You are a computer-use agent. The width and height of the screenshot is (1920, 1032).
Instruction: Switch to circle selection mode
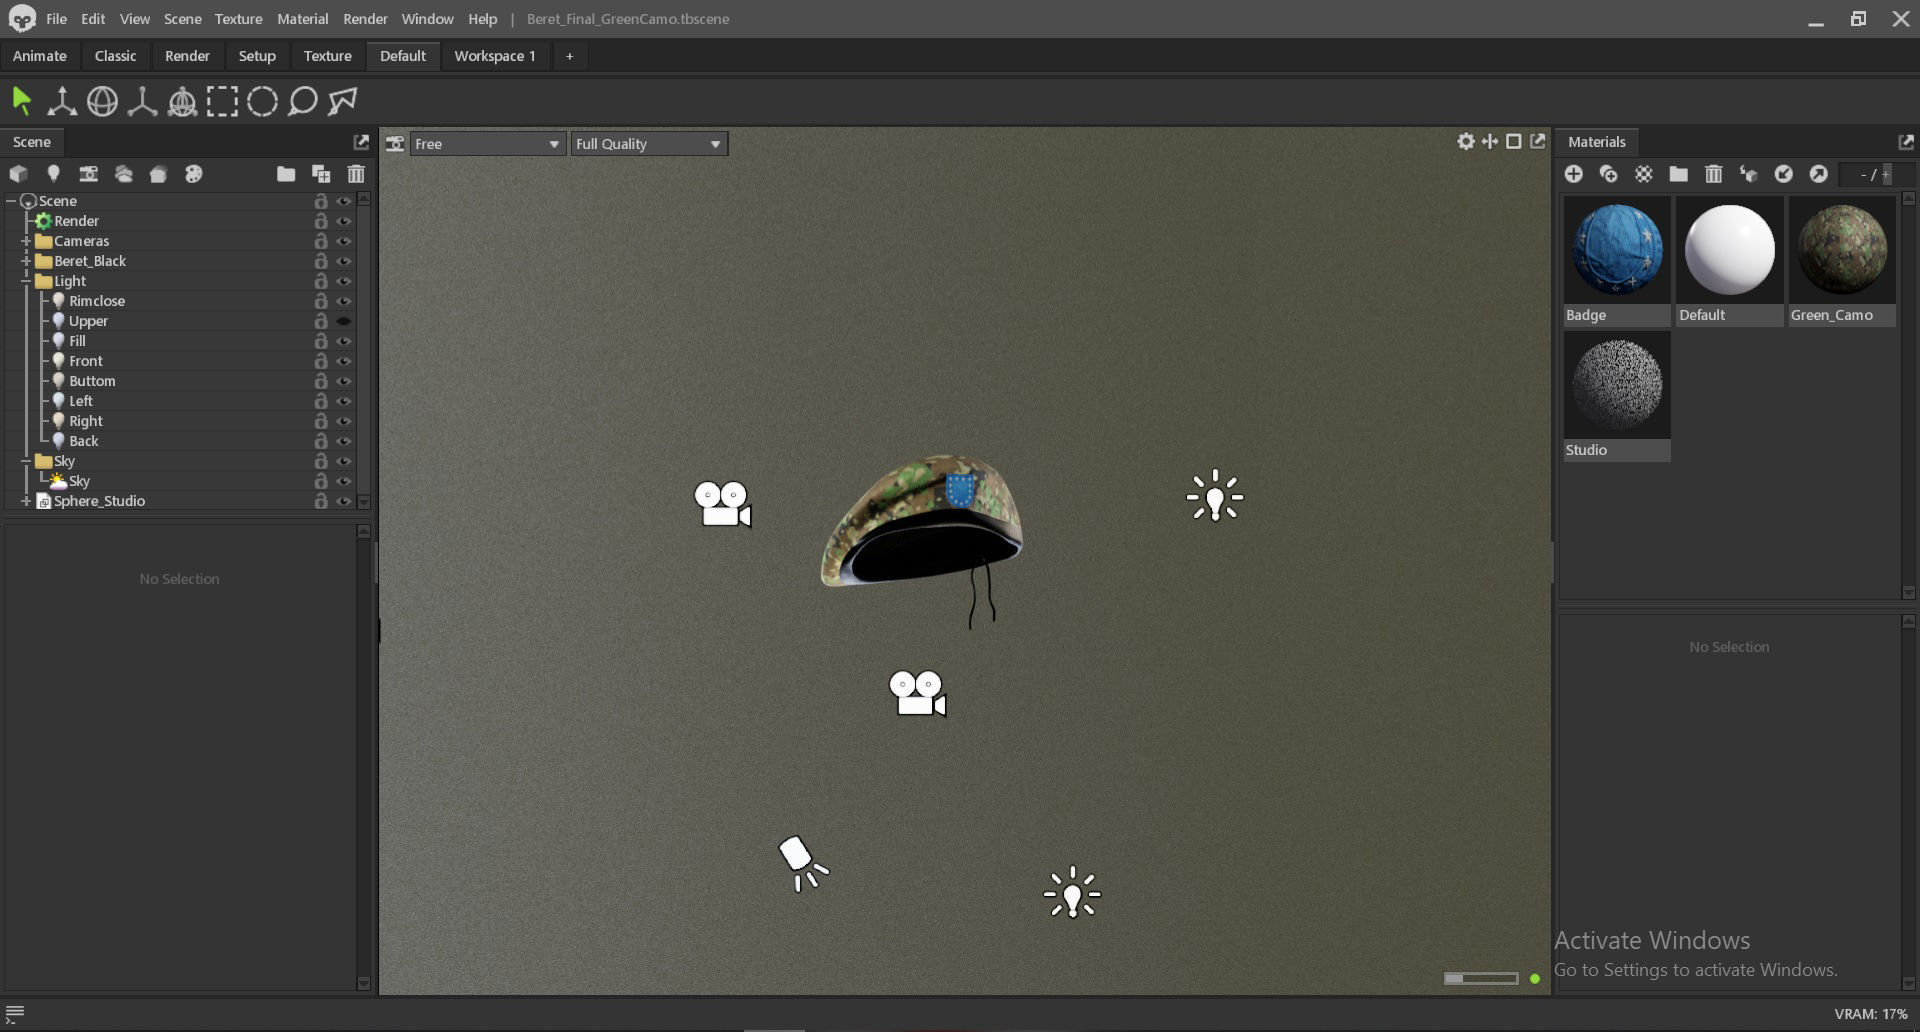coord(262,101)
